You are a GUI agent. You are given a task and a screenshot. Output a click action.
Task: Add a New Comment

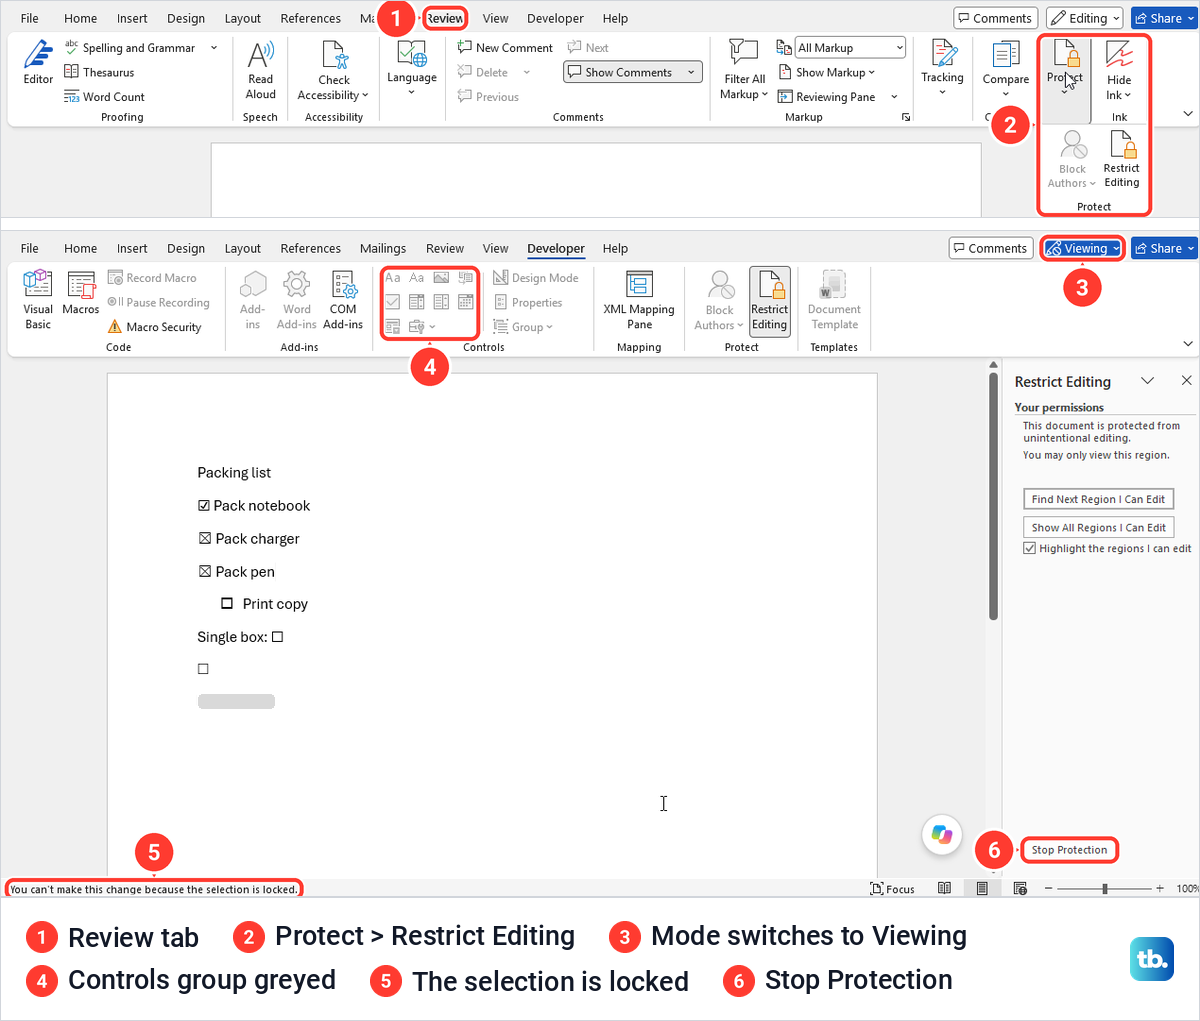pos(505,47)
